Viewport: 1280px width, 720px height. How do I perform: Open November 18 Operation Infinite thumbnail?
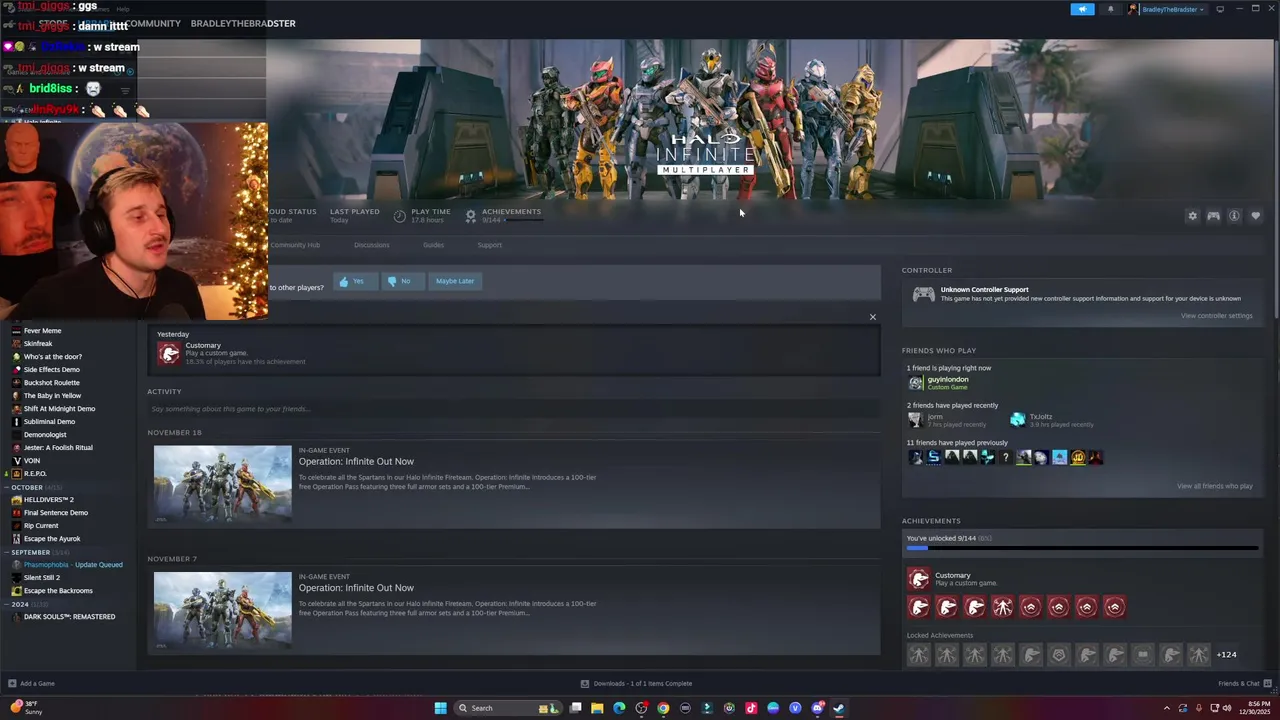[222, 485]
